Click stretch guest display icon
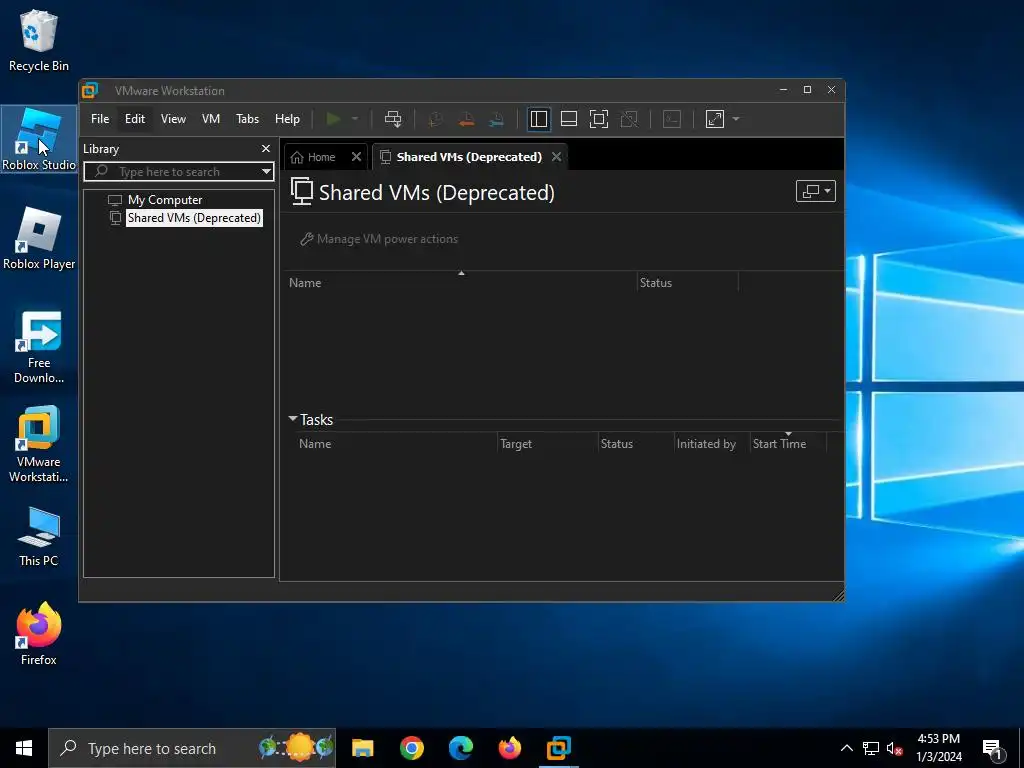 coord(715,119)
